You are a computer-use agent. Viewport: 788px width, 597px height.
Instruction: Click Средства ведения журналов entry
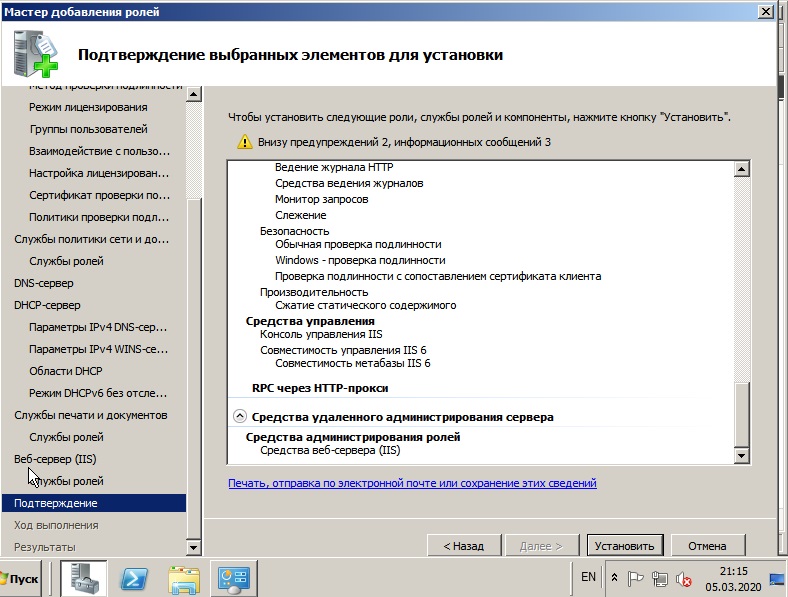coord(349,183)
